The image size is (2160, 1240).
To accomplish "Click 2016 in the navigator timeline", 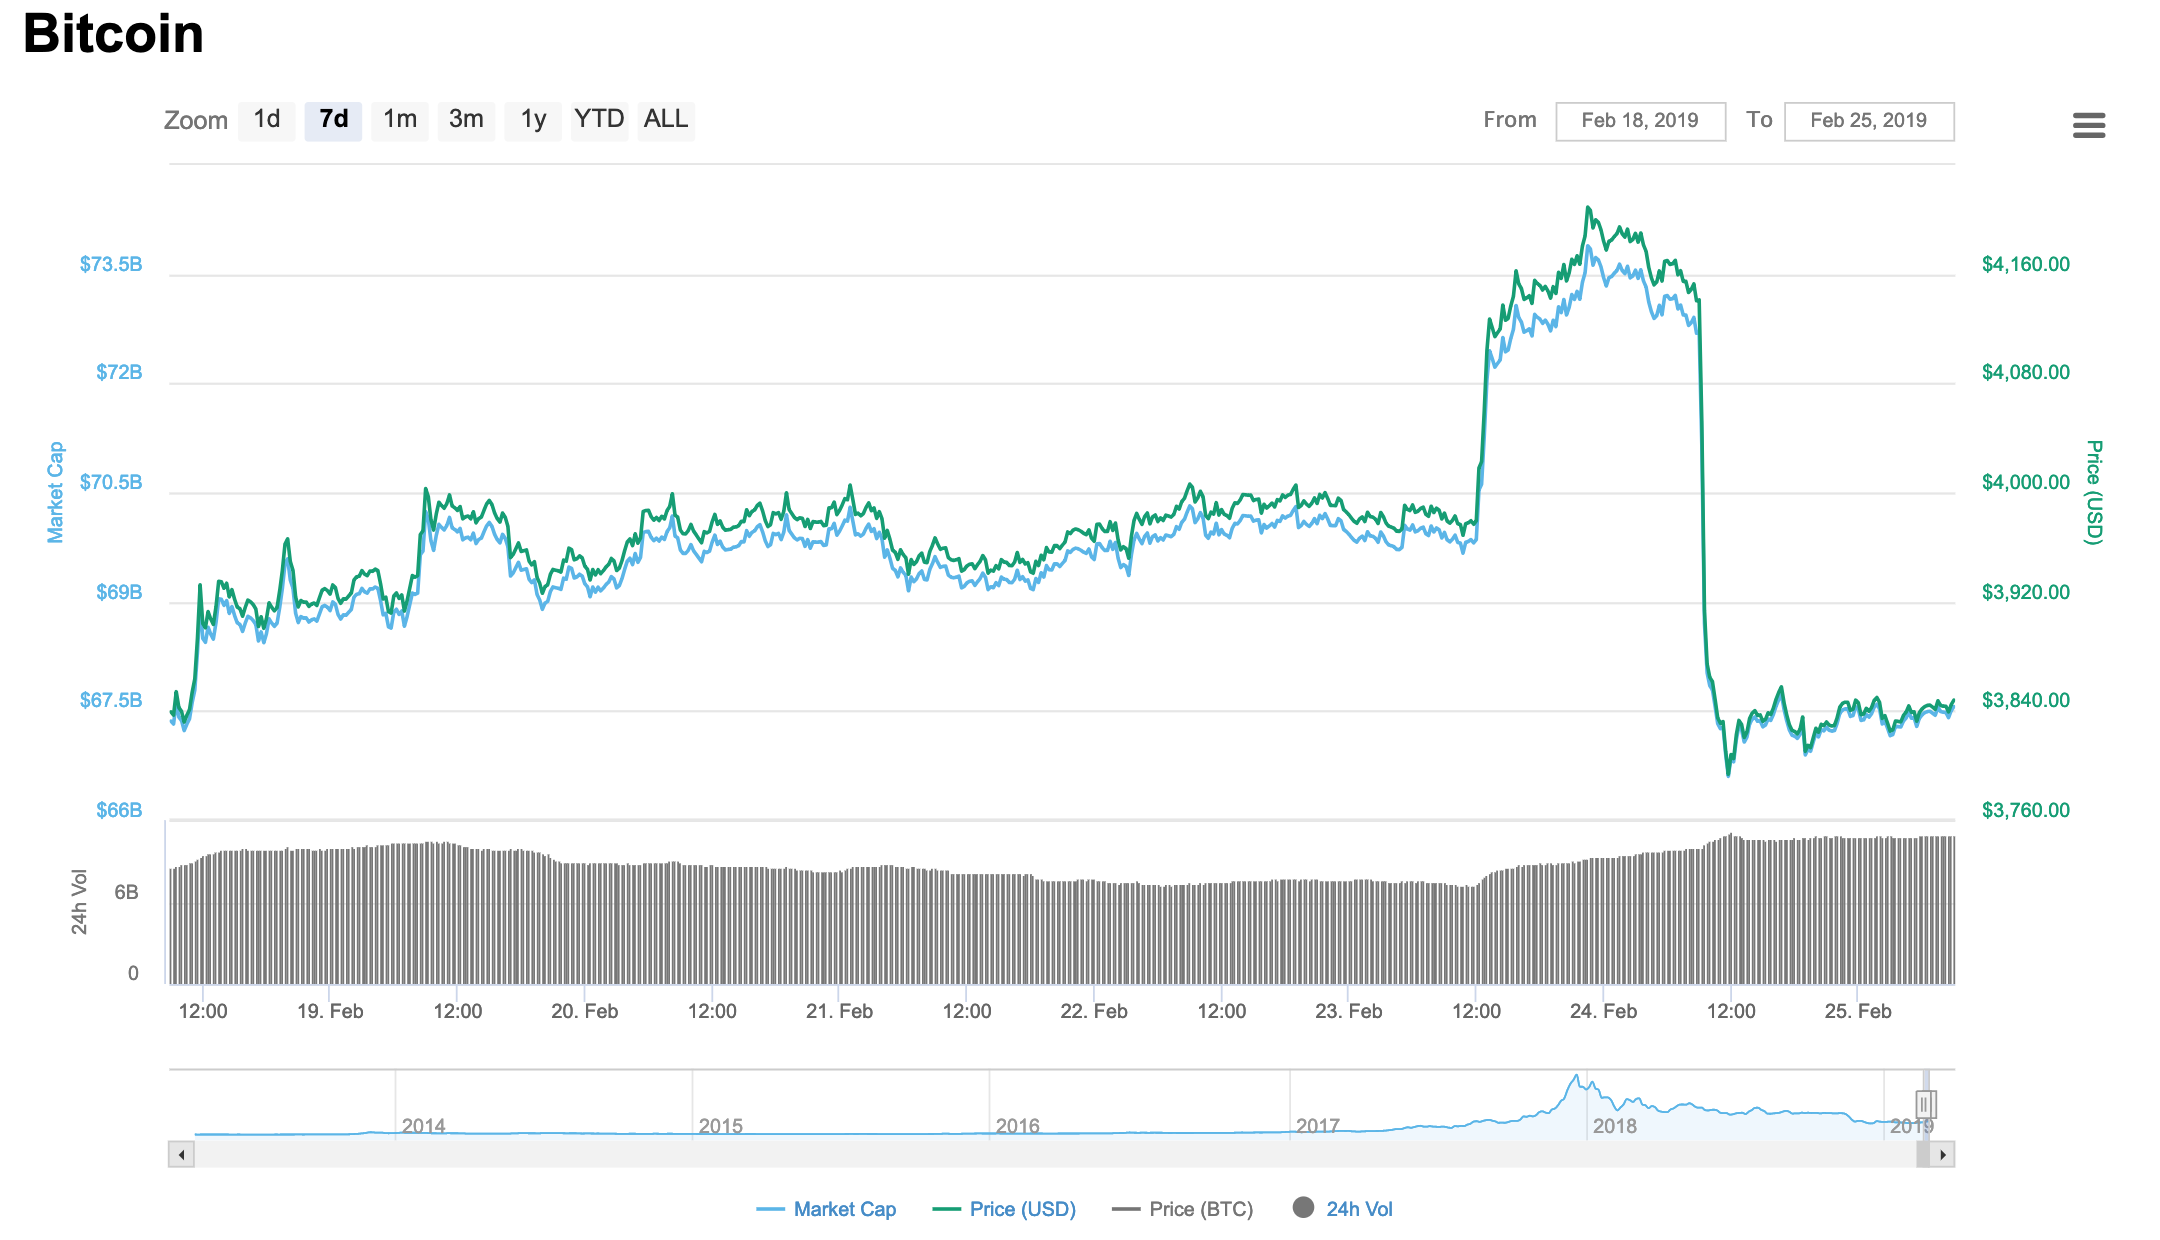I will coord(1017,1126).
